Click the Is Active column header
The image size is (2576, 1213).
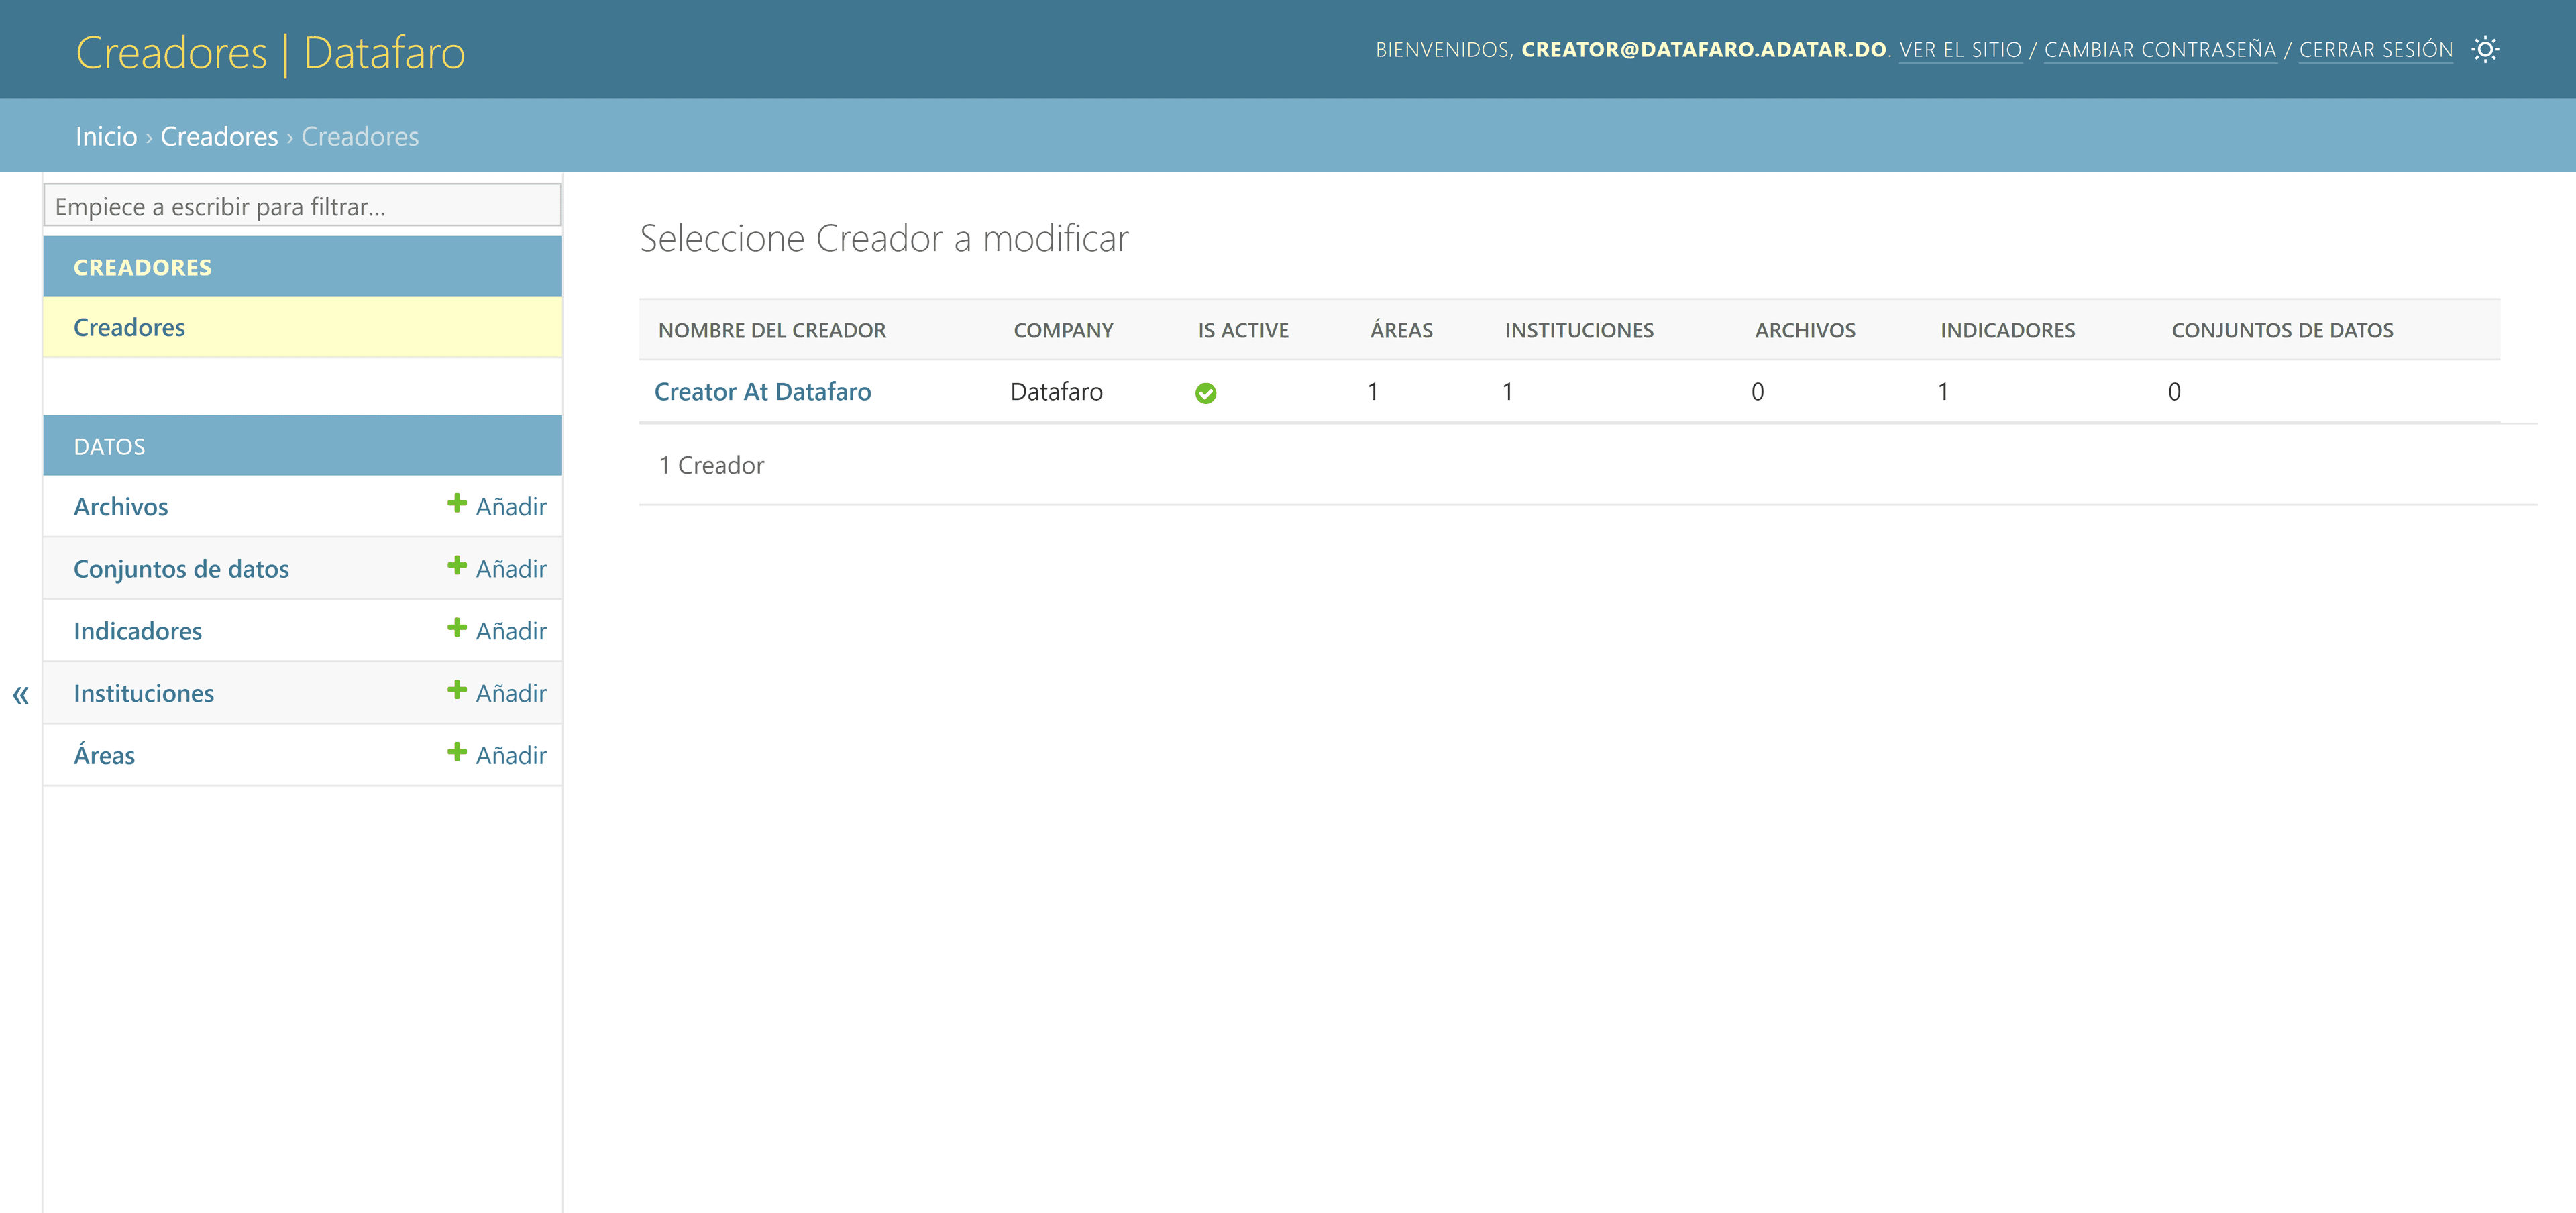click(x=1243, y=331)
